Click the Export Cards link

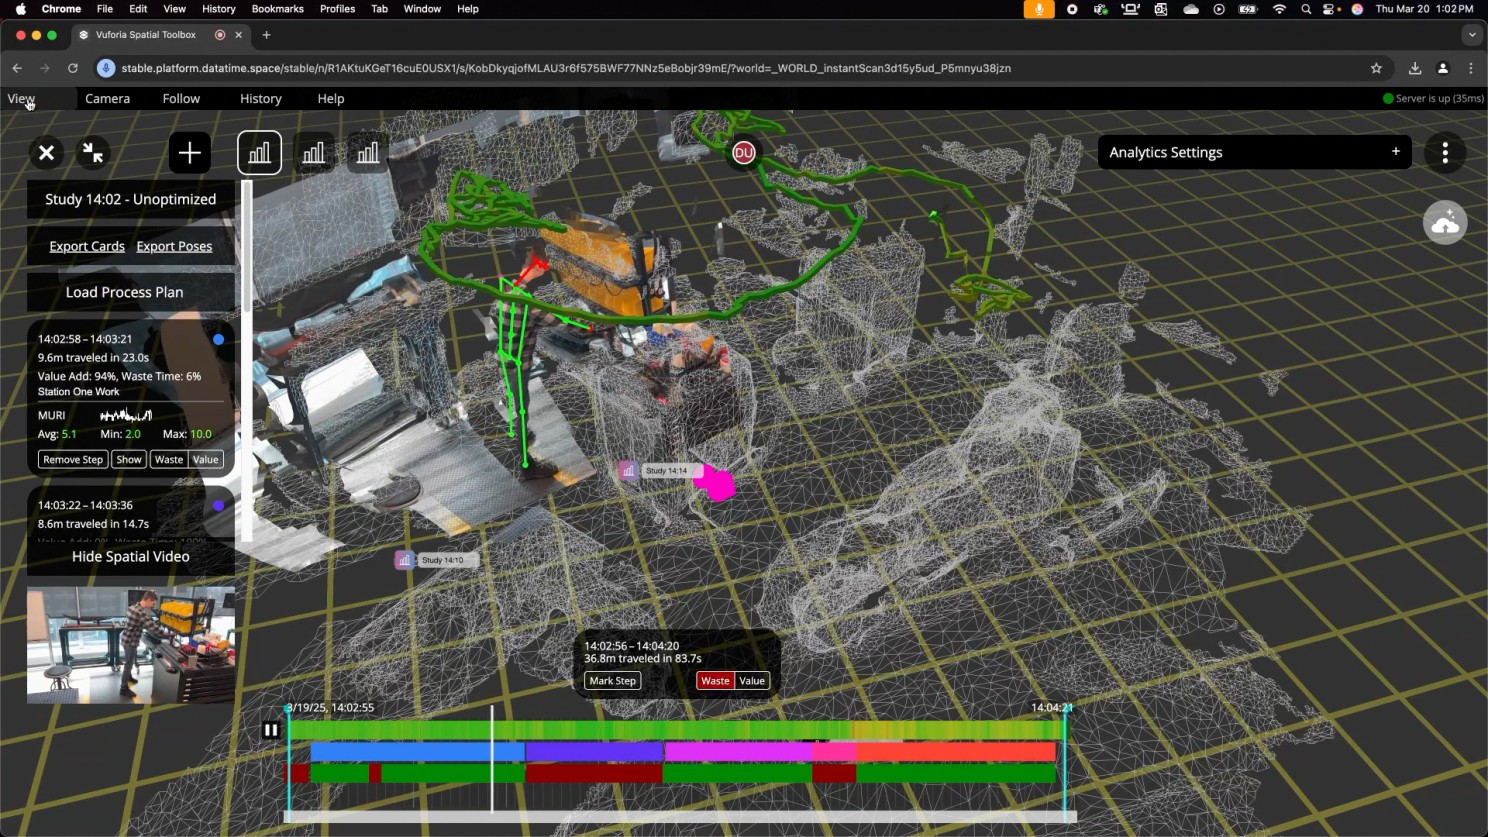87,246
